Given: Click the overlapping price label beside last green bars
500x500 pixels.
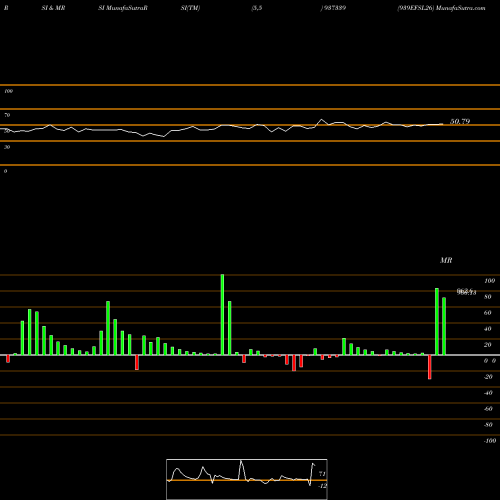Looking at the screenshot, I should (466, 292).
